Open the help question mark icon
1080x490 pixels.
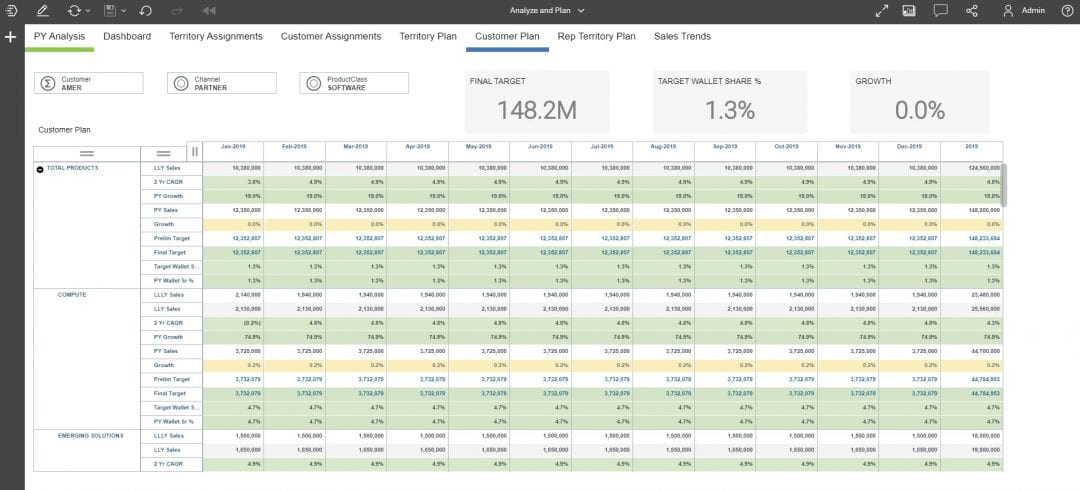click(1067, 10)
